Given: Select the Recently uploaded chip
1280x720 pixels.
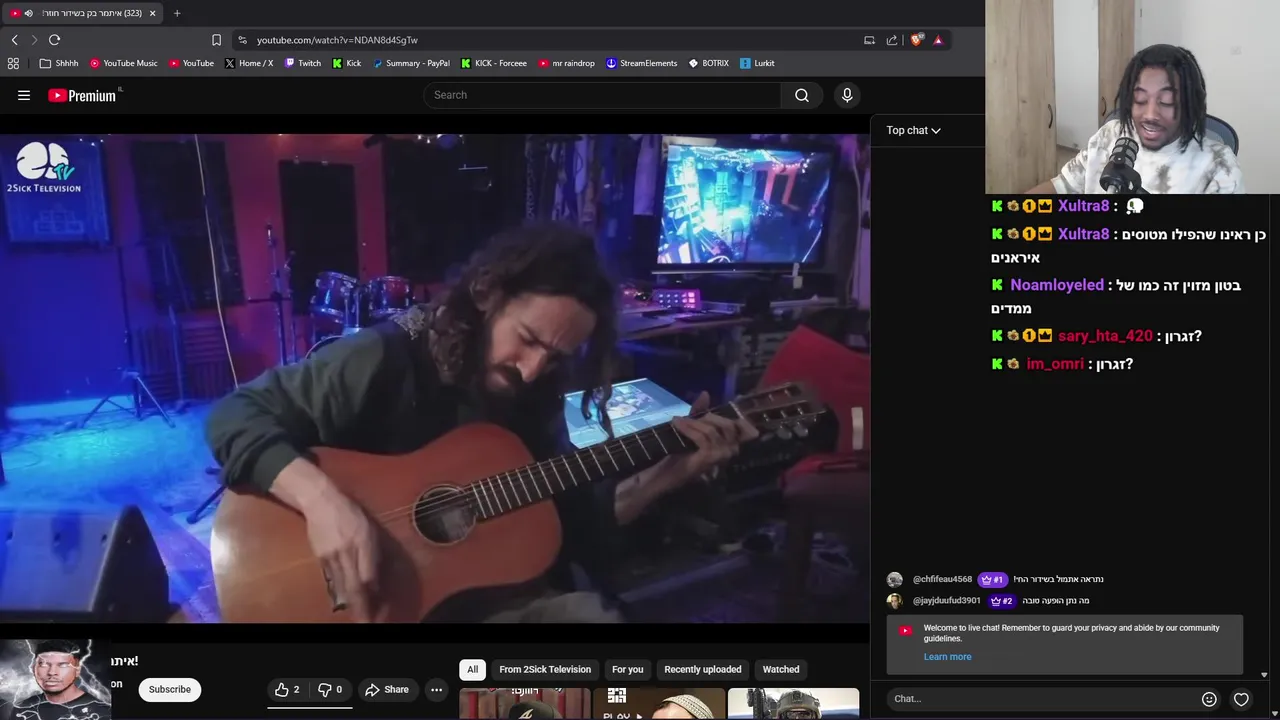Looking at the screenshot, I should click(x=703, y=669).
